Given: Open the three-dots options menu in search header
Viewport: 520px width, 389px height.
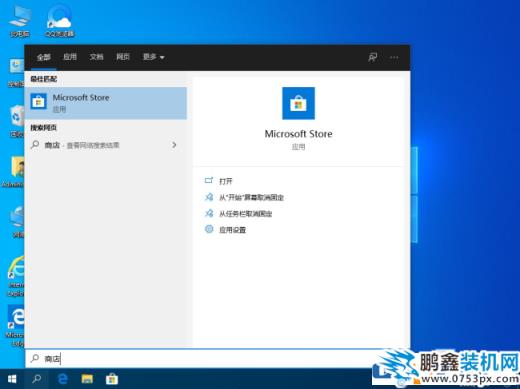Looking at the screenshot, I should [x=394, y=57].
